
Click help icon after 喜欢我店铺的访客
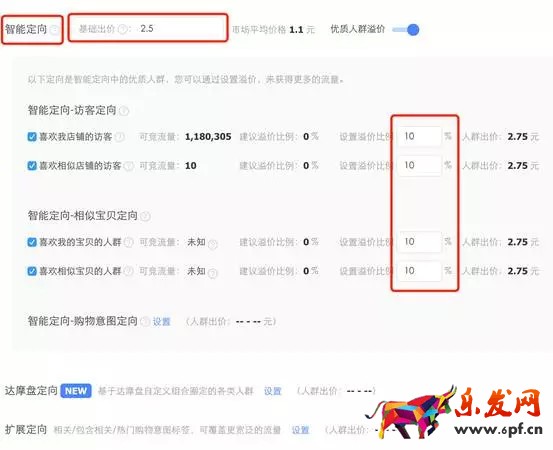click(120, 137)
